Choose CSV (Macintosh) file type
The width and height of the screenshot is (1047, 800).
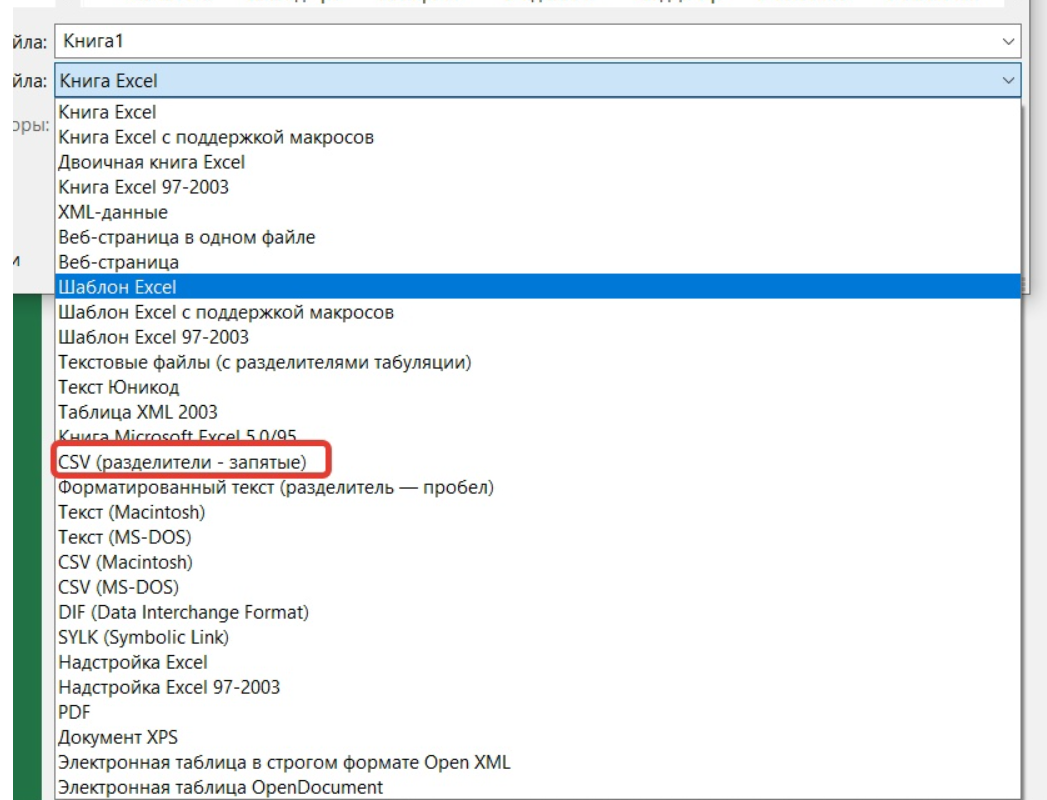pos(538,562)
